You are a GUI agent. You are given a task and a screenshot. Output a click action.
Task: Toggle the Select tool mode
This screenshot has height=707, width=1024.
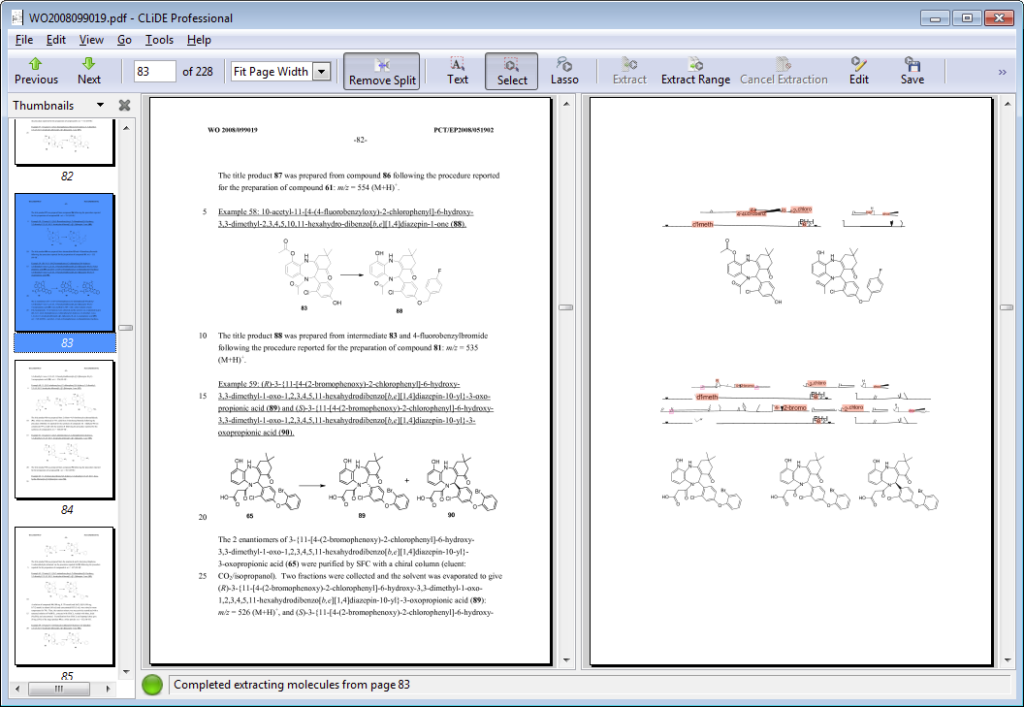click(512, 70)
